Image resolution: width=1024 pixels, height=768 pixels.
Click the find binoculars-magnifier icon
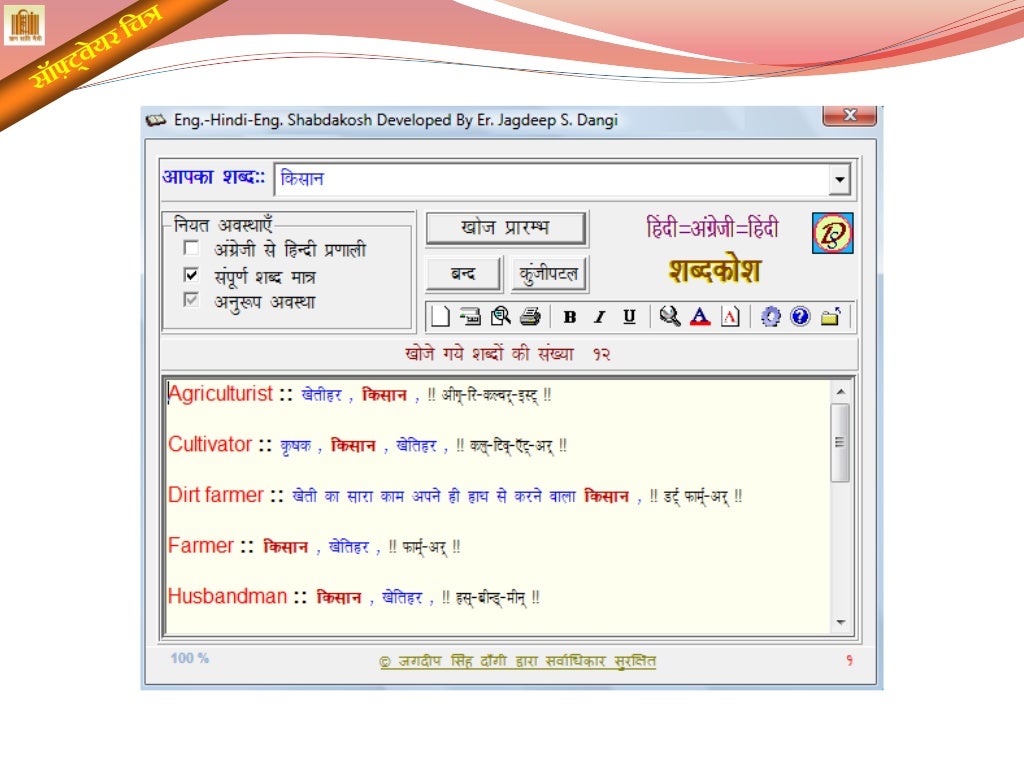[x=669, y=317]
